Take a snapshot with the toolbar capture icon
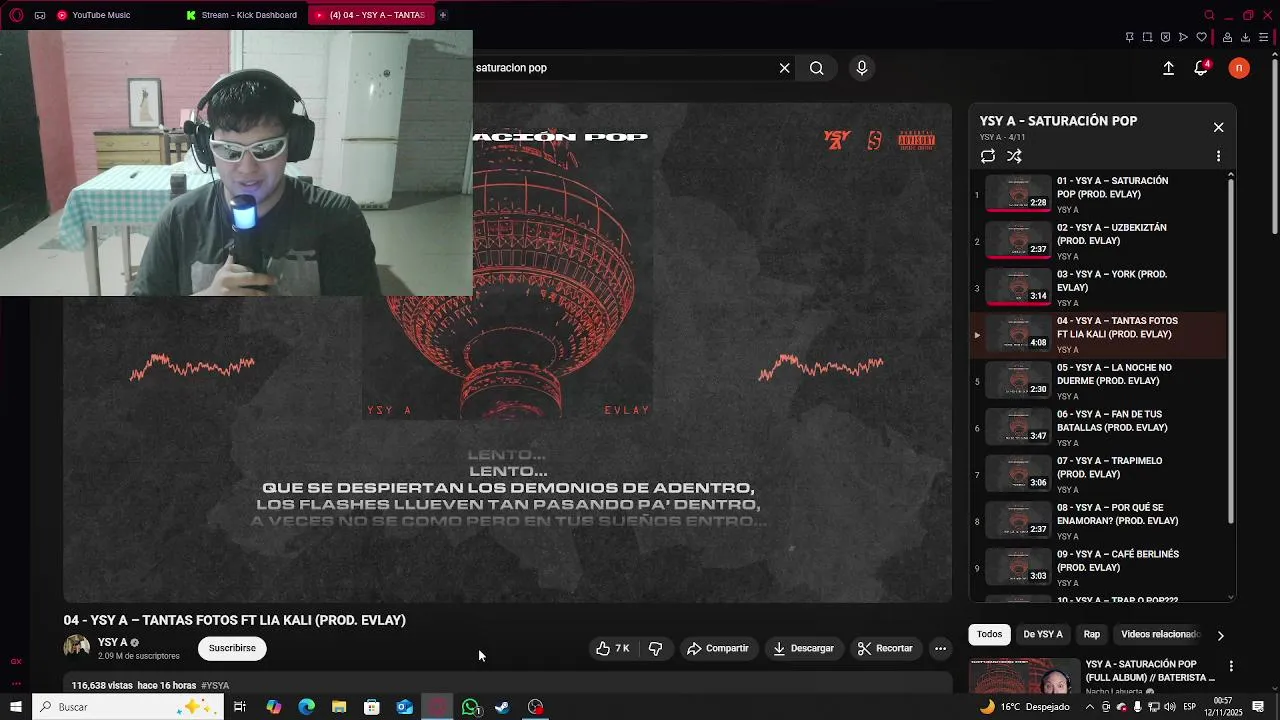1280x720 pixels. [1147, 37]
